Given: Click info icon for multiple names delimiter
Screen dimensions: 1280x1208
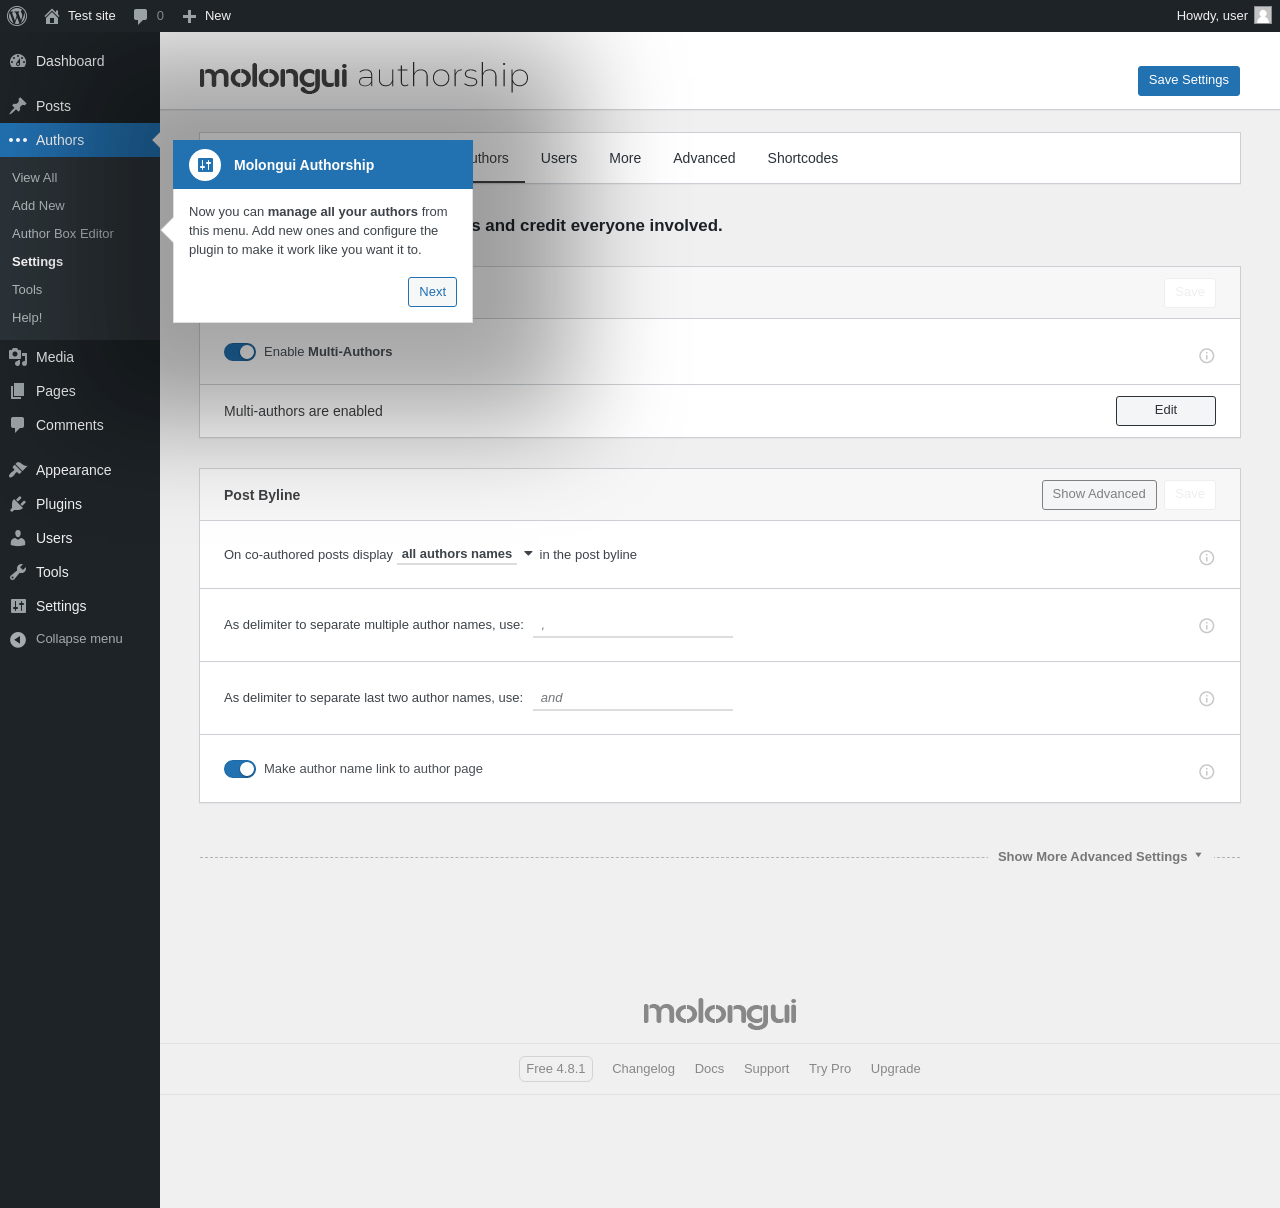Looking at the screenshot, I should click(1207, 626).
